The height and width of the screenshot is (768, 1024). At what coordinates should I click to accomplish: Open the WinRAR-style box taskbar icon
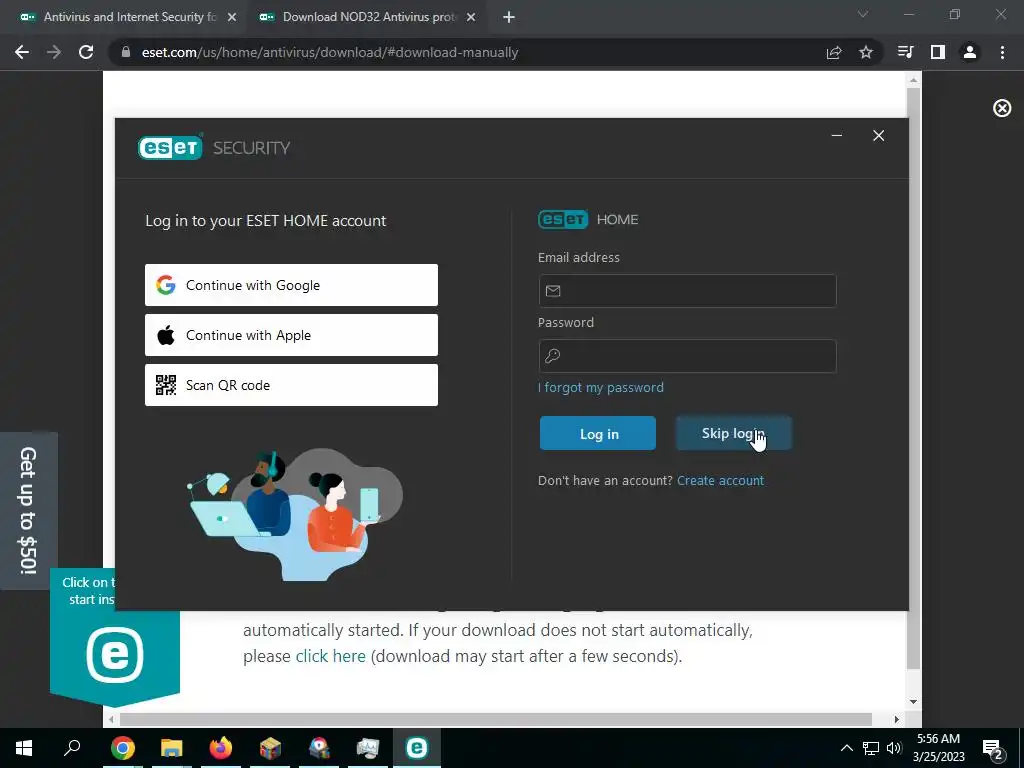270,748
